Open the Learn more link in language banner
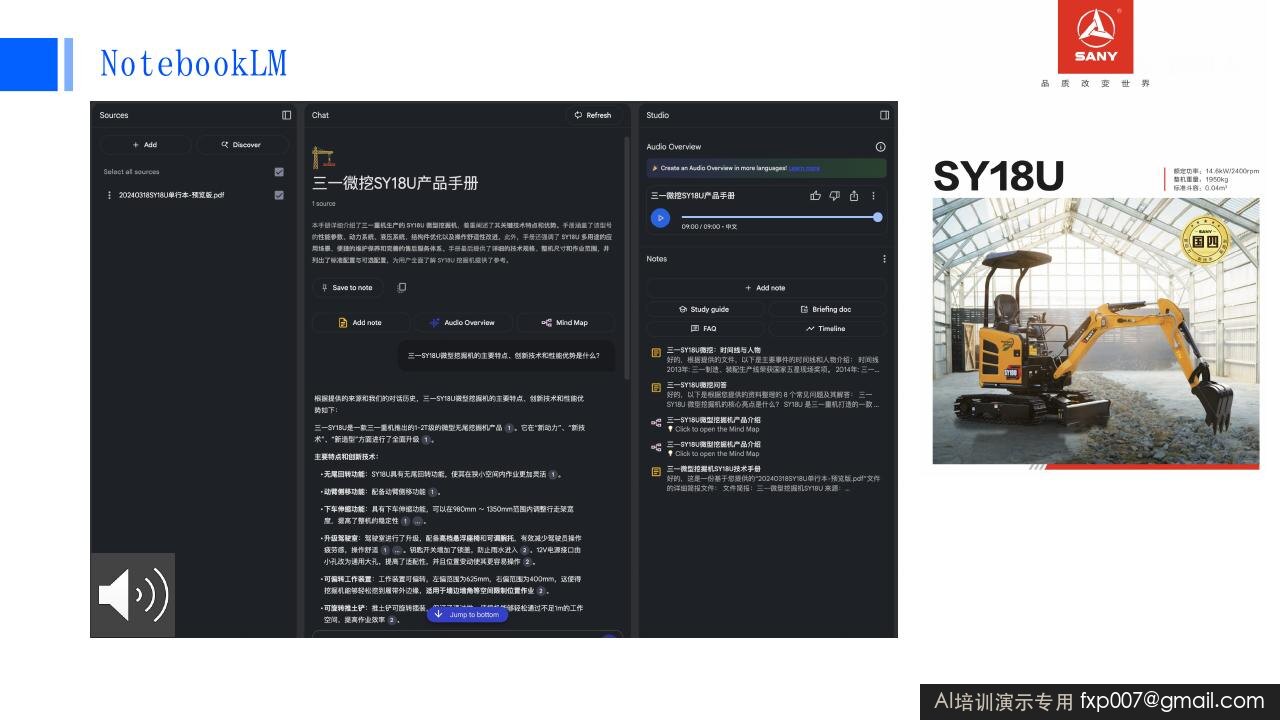Viewport: 1280px width, 720px height. [x=804, y=168]
